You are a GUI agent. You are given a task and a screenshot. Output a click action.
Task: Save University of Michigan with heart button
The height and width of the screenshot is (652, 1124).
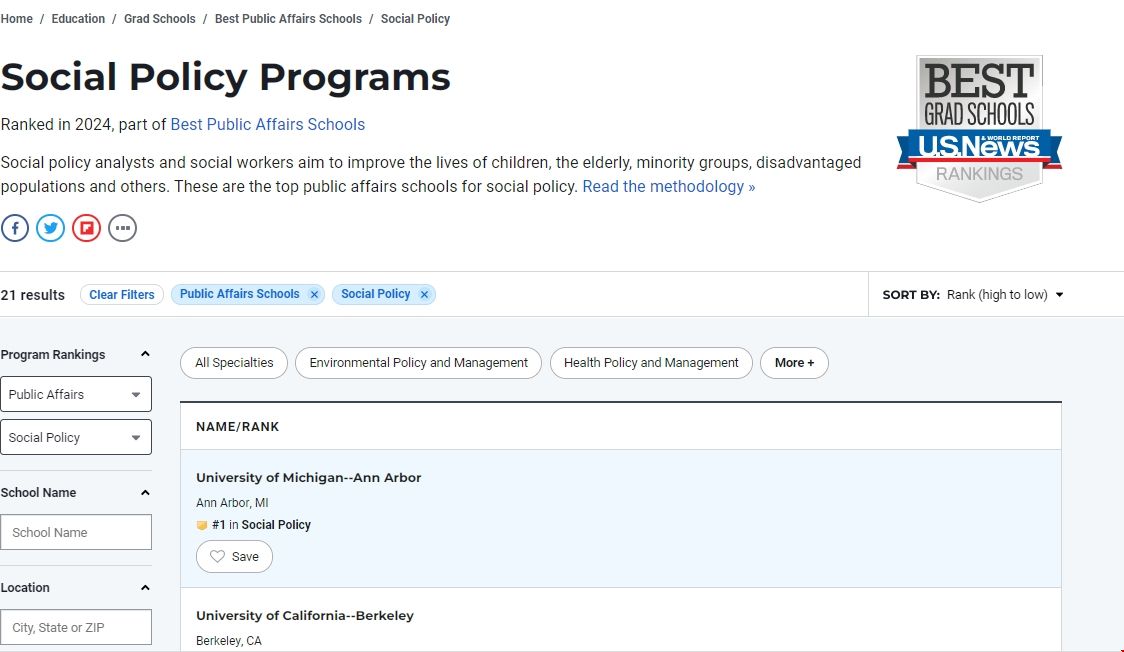(234, 557)
